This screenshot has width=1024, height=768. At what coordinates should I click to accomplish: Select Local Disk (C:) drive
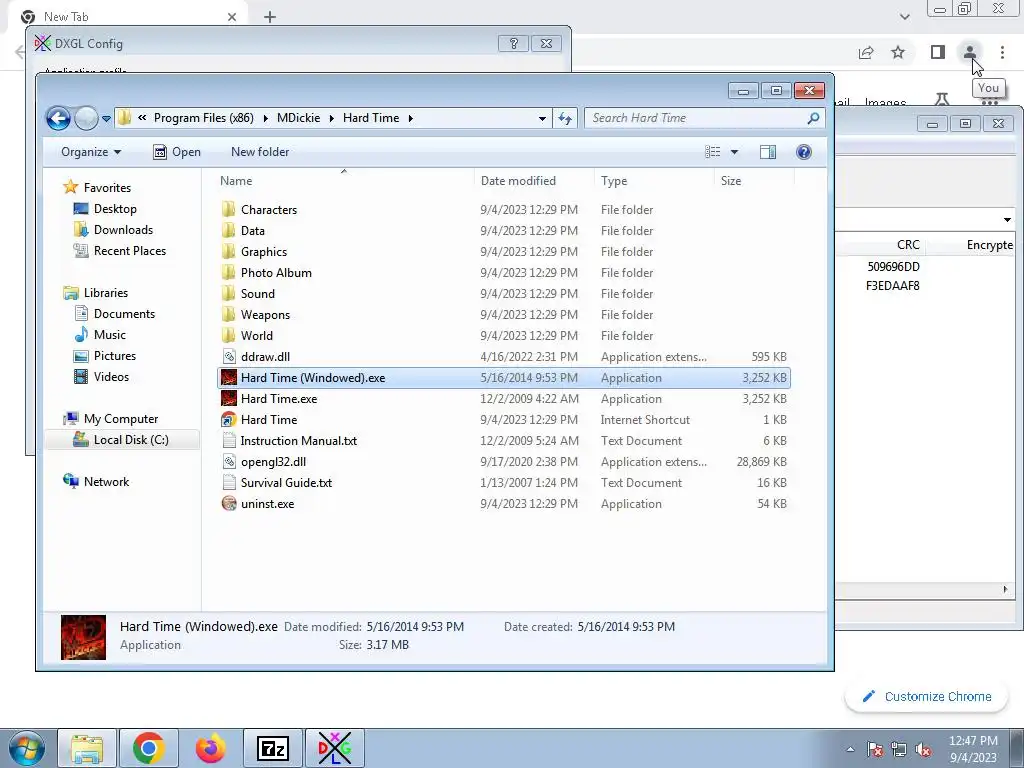[x=121, y=440]
